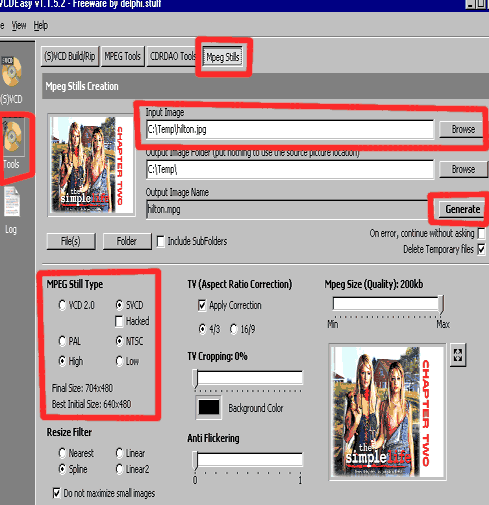Select the VCD 2.0 radio button
Screen dimensions: 489x505
pyautogui.click(x=62, y=305)
